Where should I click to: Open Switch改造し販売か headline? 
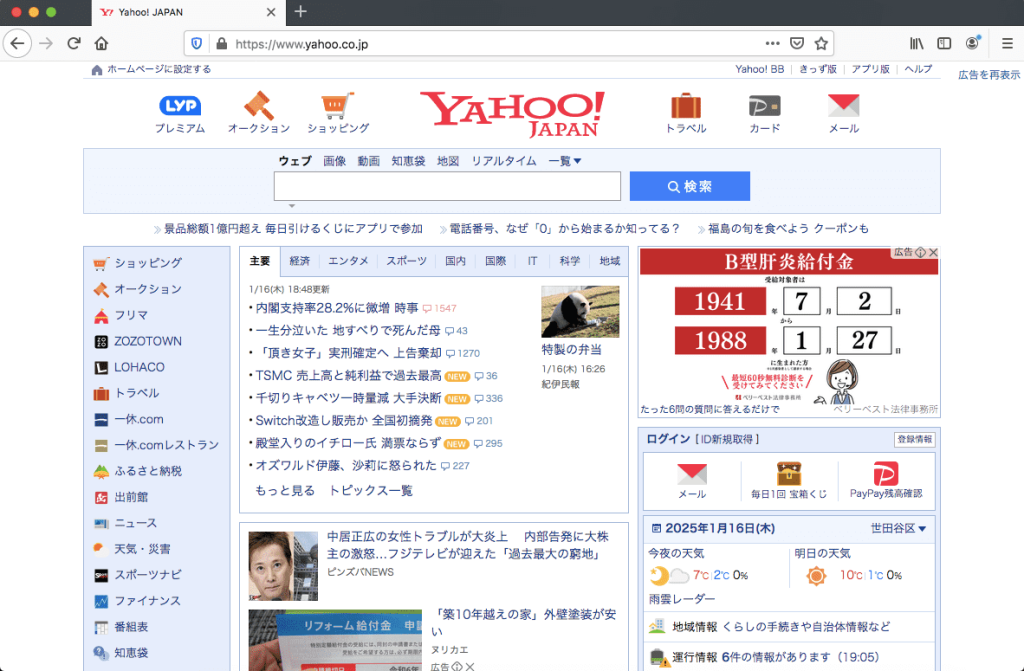tap(344, 420)
